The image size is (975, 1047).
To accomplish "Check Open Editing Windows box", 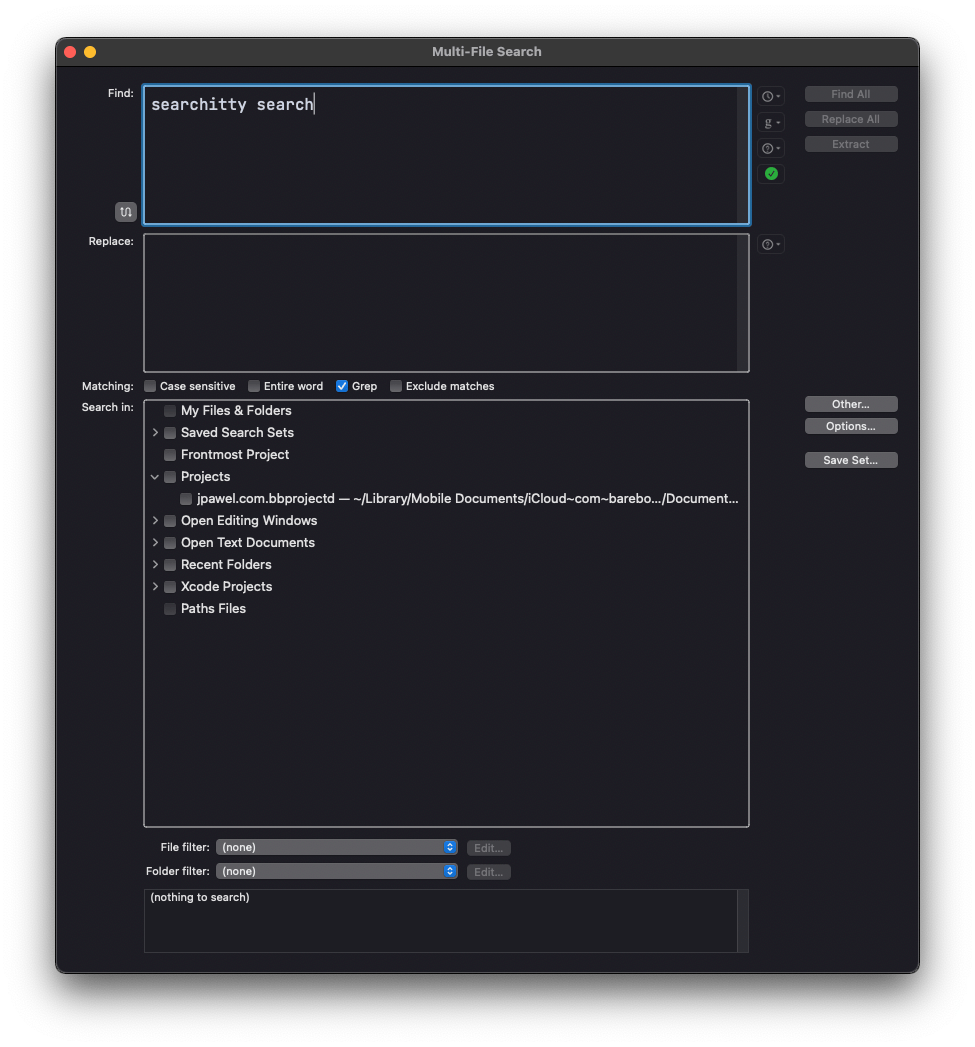I will coord(170,521).
